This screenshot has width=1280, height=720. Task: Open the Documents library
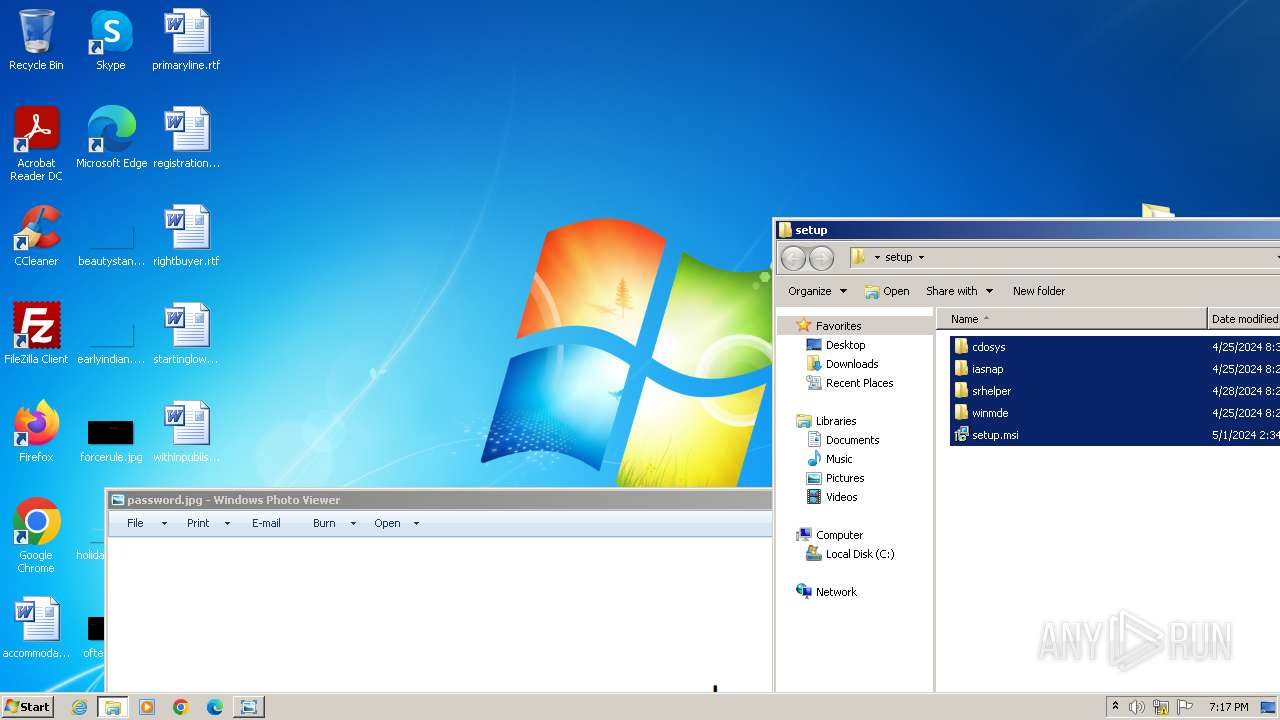[852, 440]
